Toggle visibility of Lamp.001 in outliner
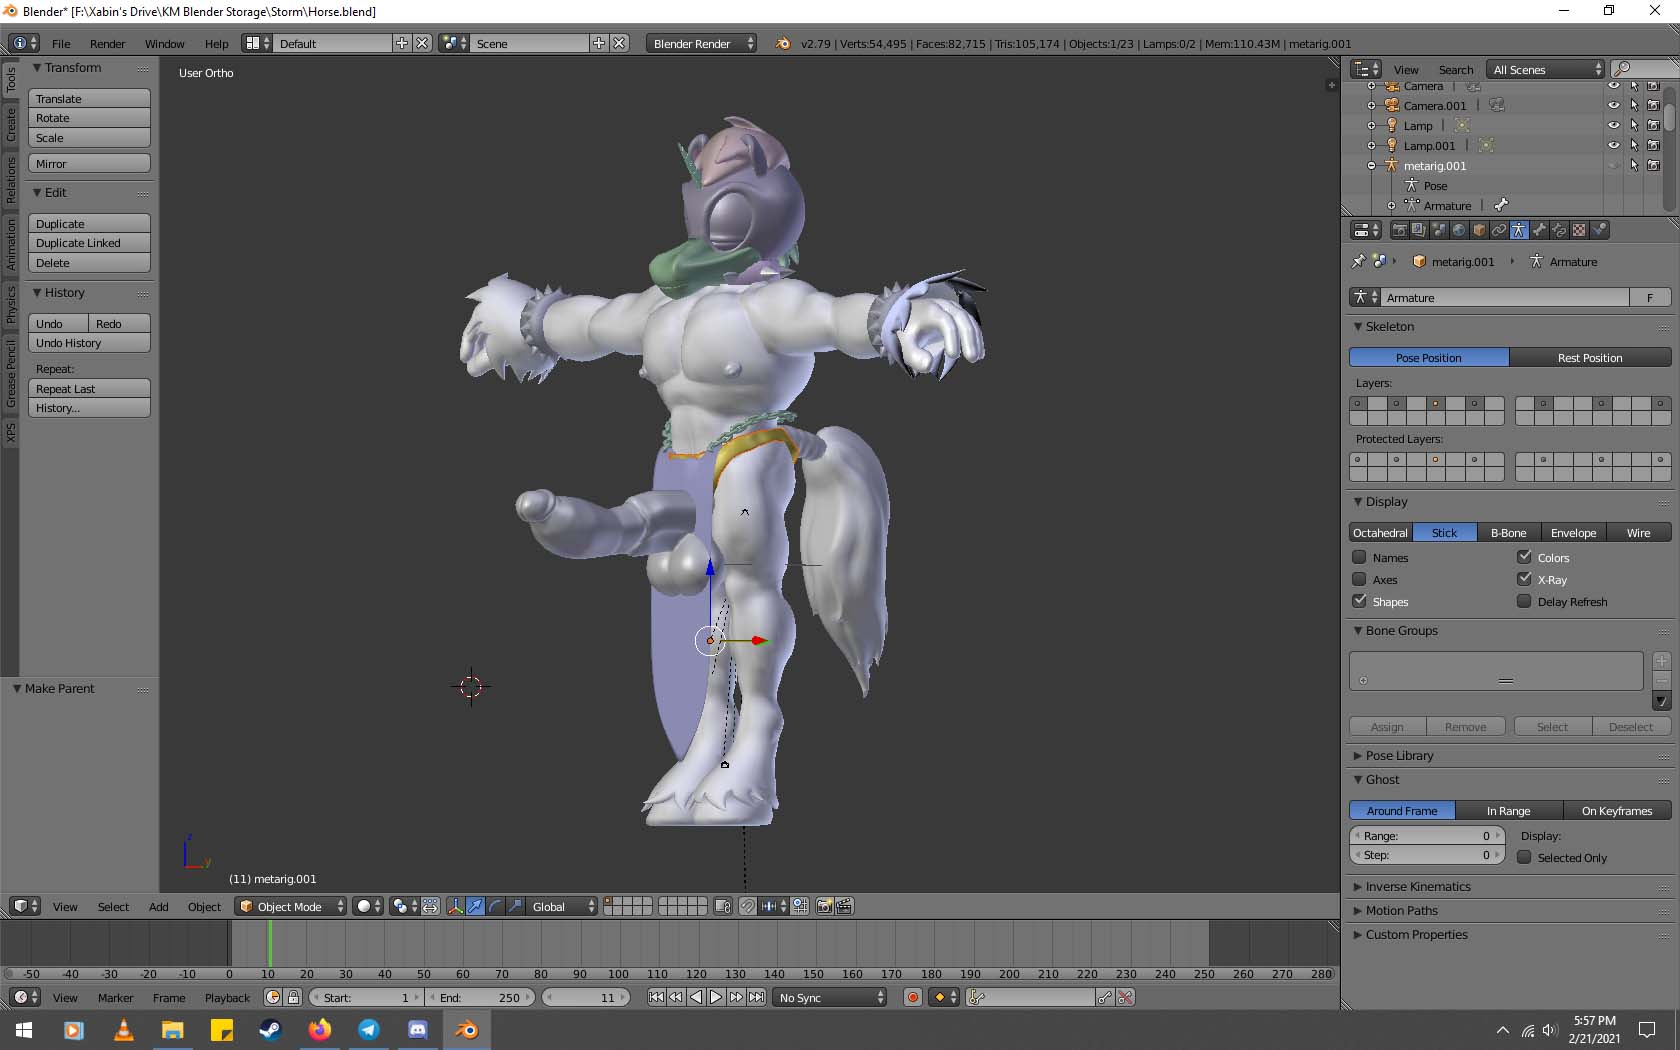Image resolution: width=1680 pixels, height=1050 pixels. coord(1613,146)
